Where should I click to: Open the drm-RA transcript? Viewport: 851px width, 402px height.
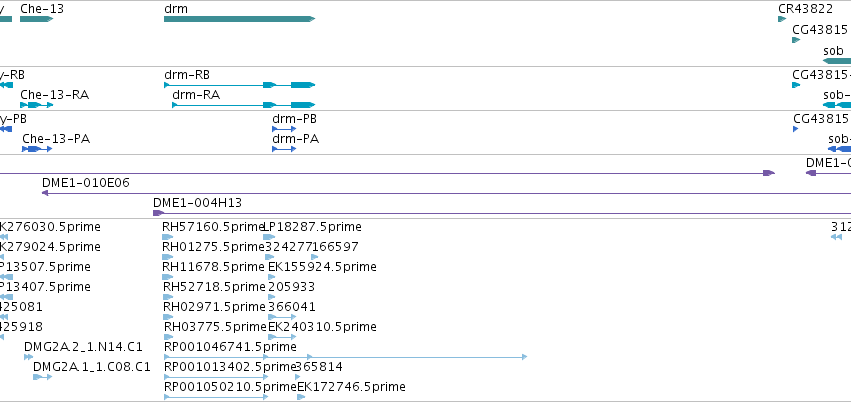pos(244,105)
